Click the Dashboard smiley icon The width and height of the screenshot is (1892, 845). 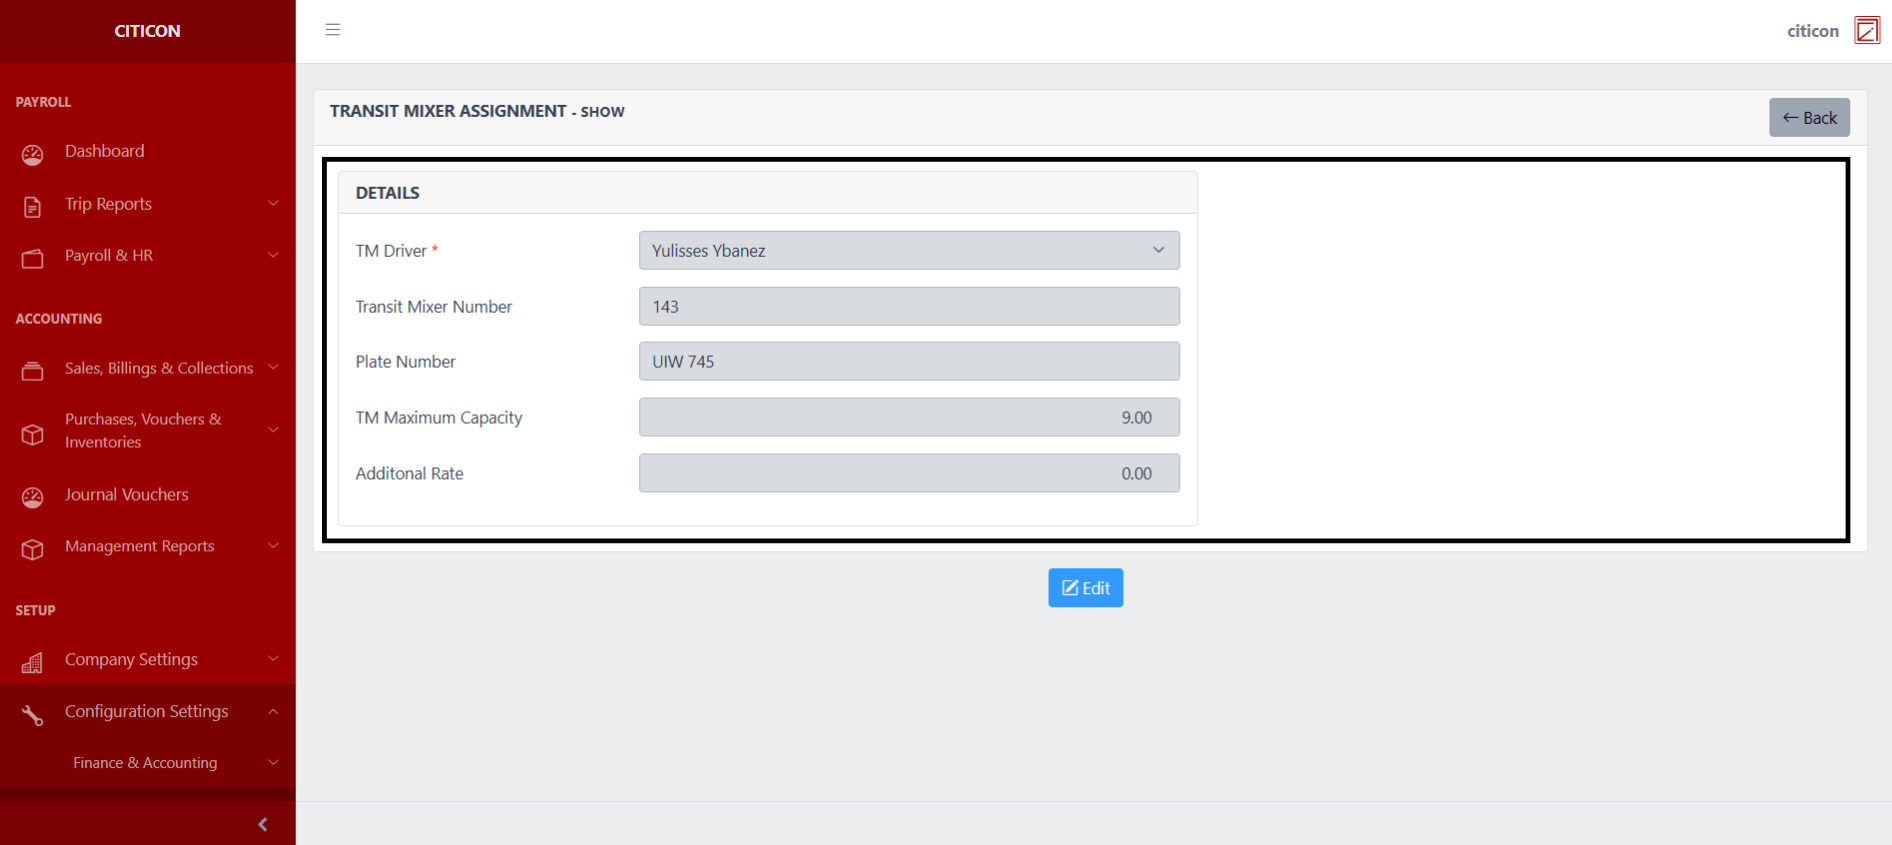click(33, 152)
